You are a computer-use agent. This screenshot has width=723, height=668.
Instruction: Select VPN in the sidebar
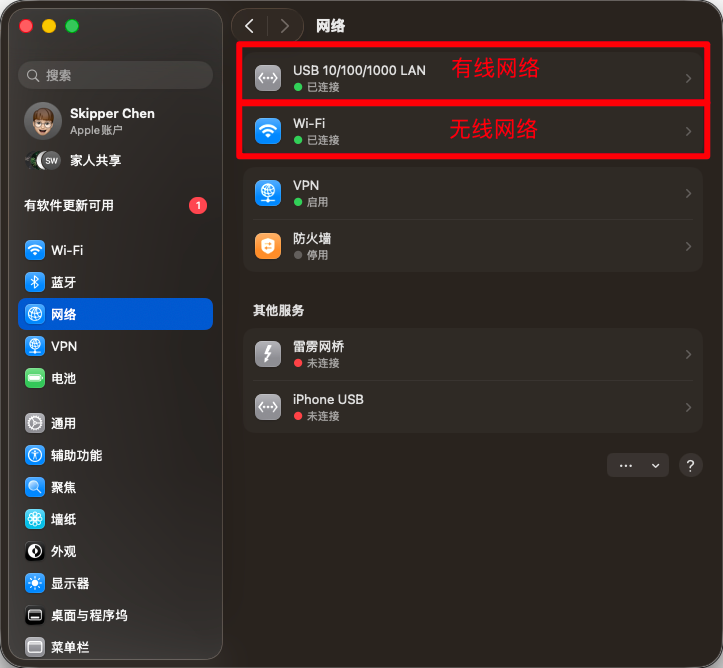(x=115, y=346)
